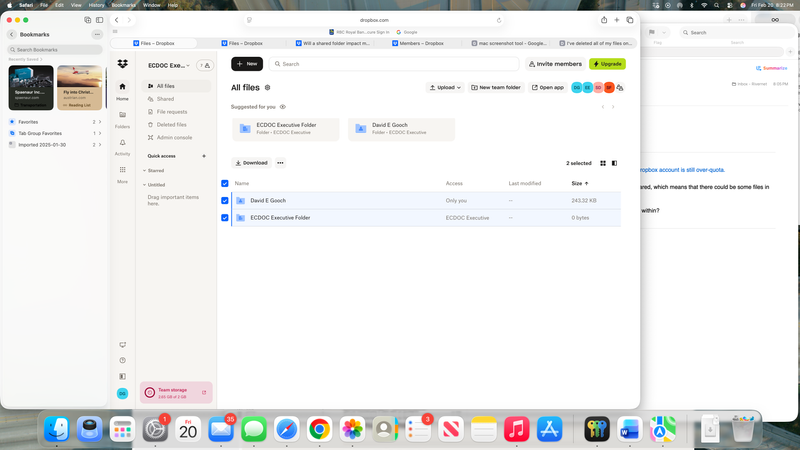Viewport: 800px width, 450px height.
Task: Click the help question mark icon
Action: (x=122, y=360)
